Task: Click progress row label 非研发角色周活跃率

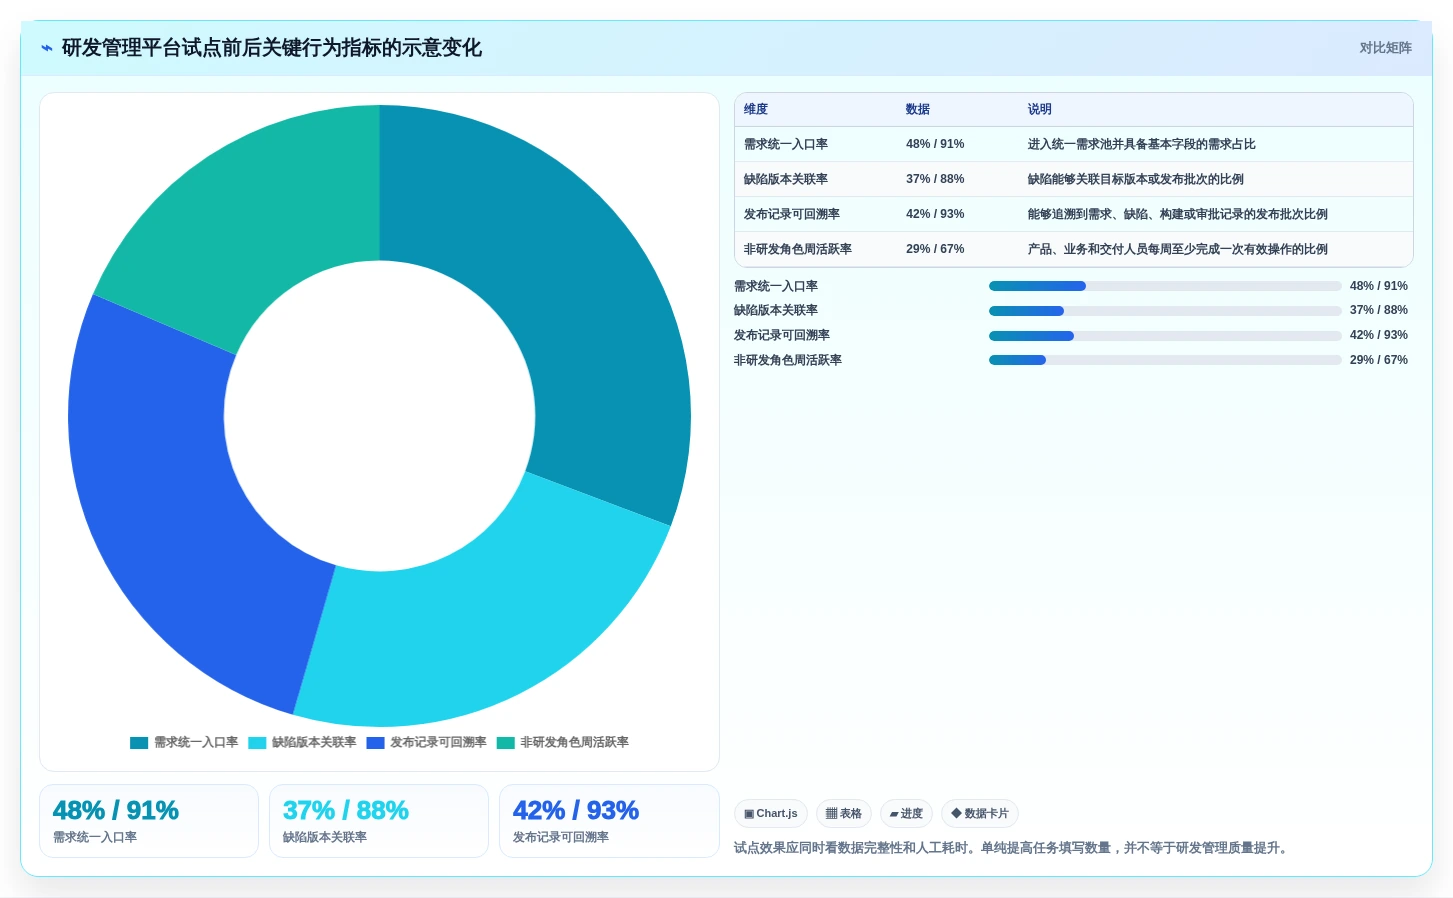Action: (x=788, y=360)
